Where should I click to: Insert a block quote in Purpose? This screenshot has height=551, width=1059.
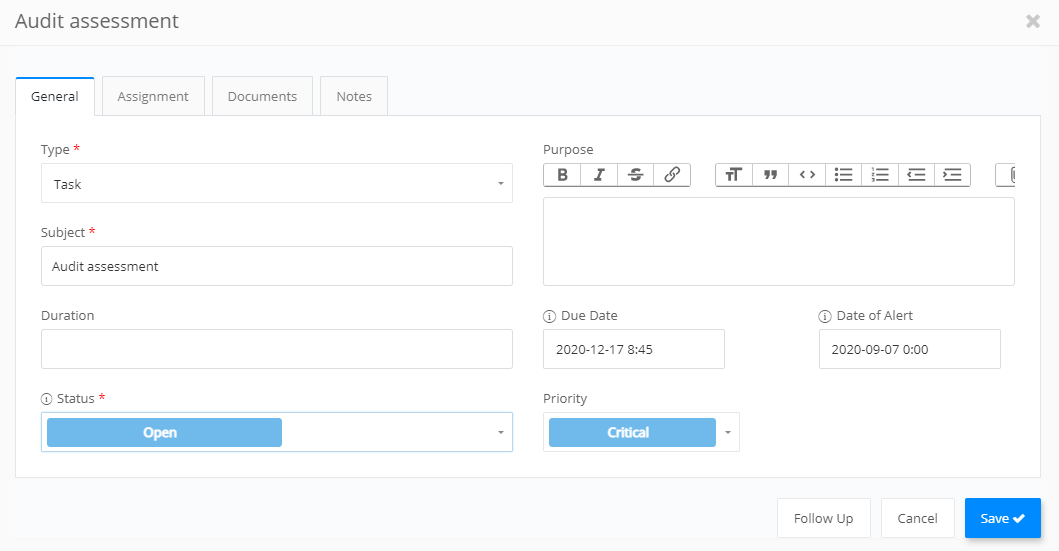pos(770,175)
